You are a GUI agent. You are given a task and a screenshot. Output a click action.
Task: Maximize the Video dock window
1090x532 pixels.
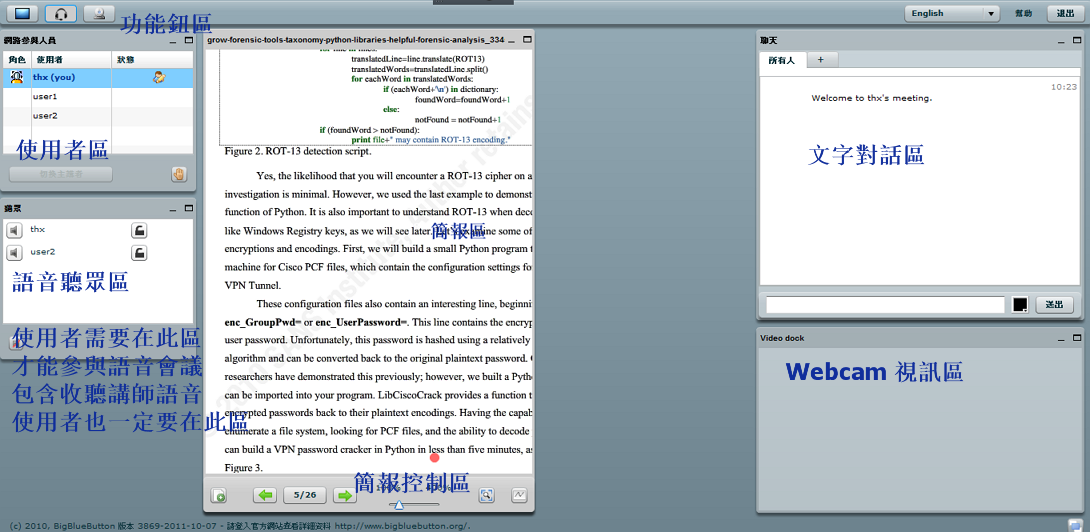[1076, 338]
